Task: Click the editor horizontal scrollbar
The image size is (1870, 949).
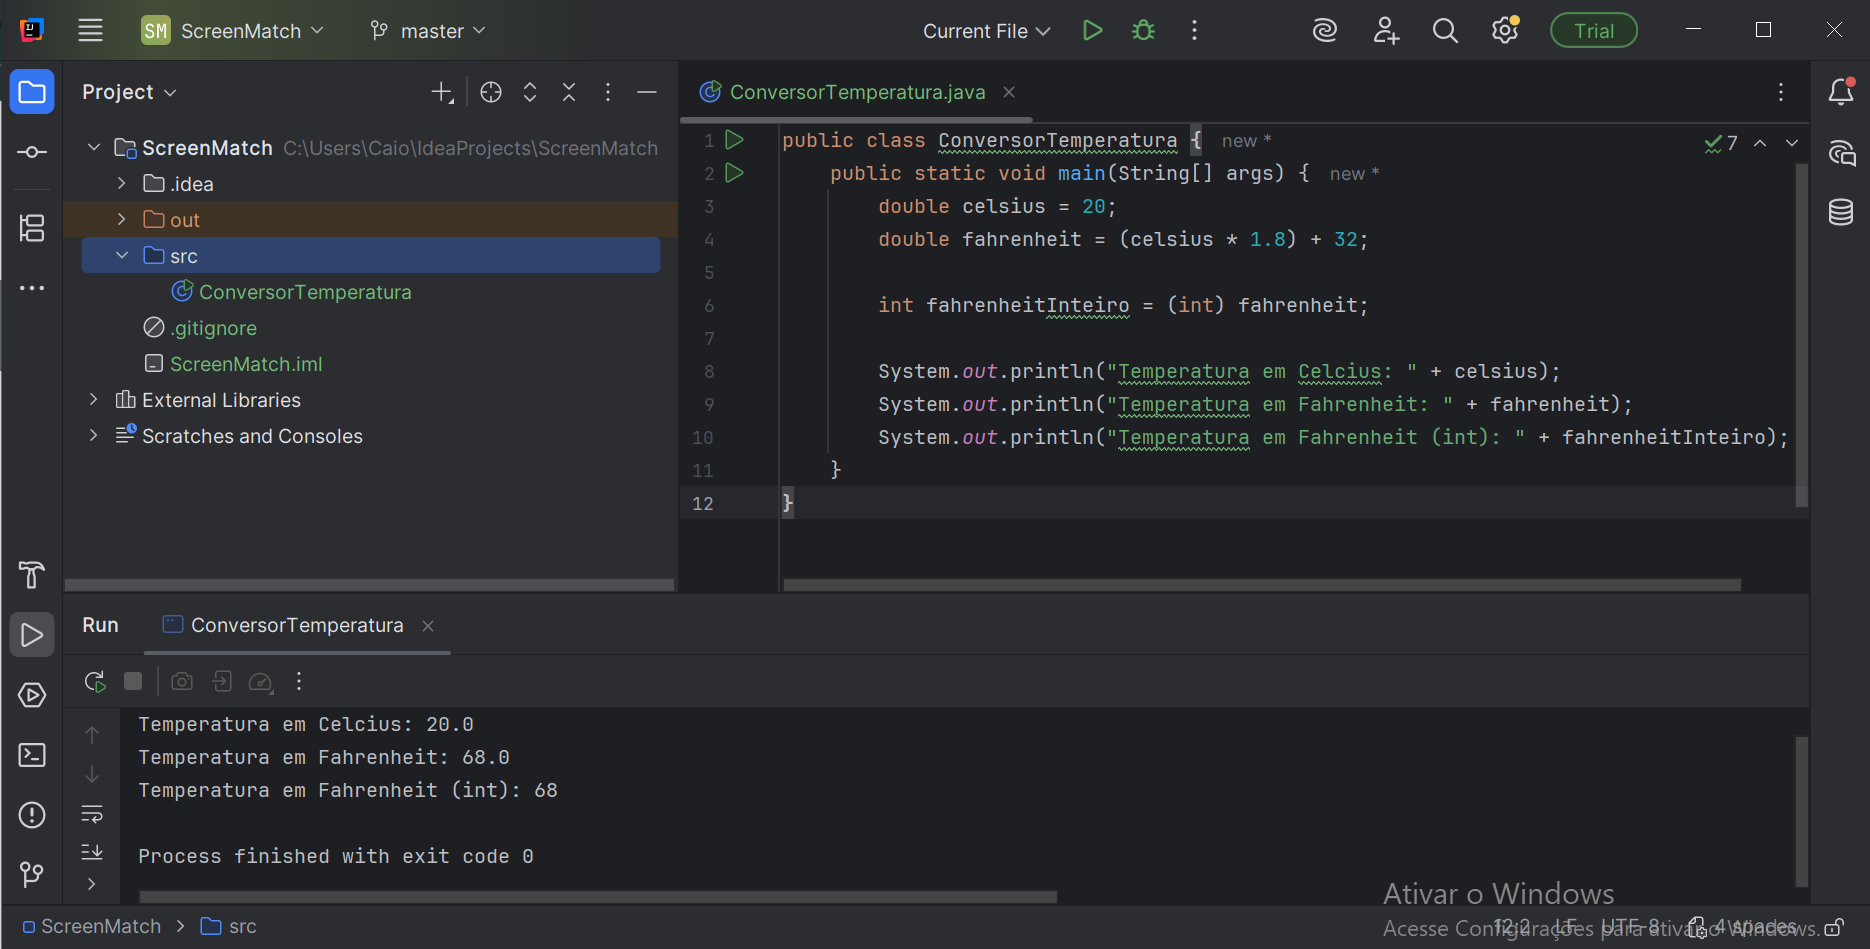Action: click(x=1261, y=585)
